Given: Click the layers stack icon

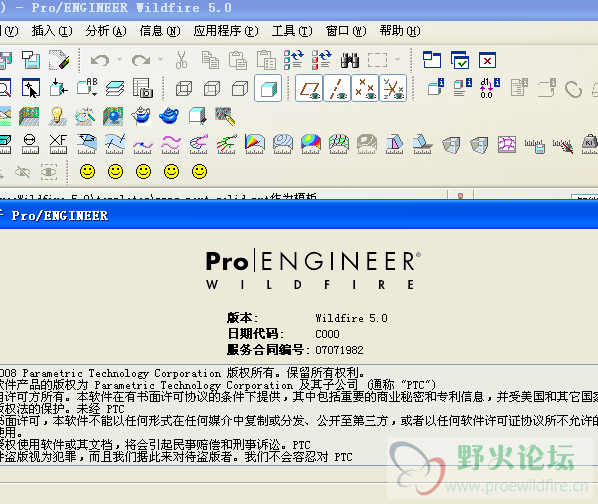Looking at the screenshot, I should (x=115, y=88).
